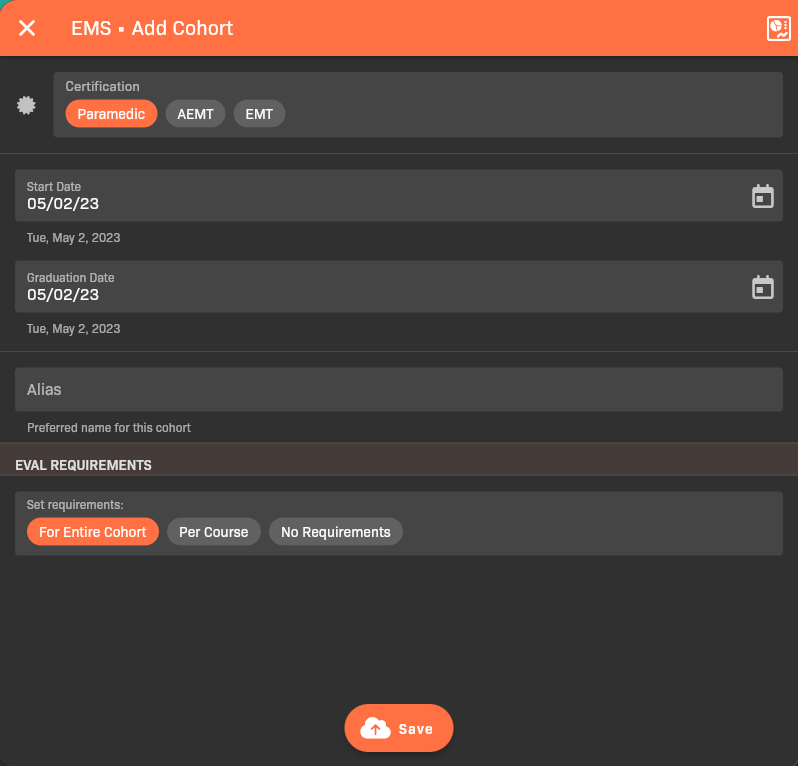The width and height of the screenshot is (798, 766).
Task: Click the Set requirements label
Action: tap(75, 505)
